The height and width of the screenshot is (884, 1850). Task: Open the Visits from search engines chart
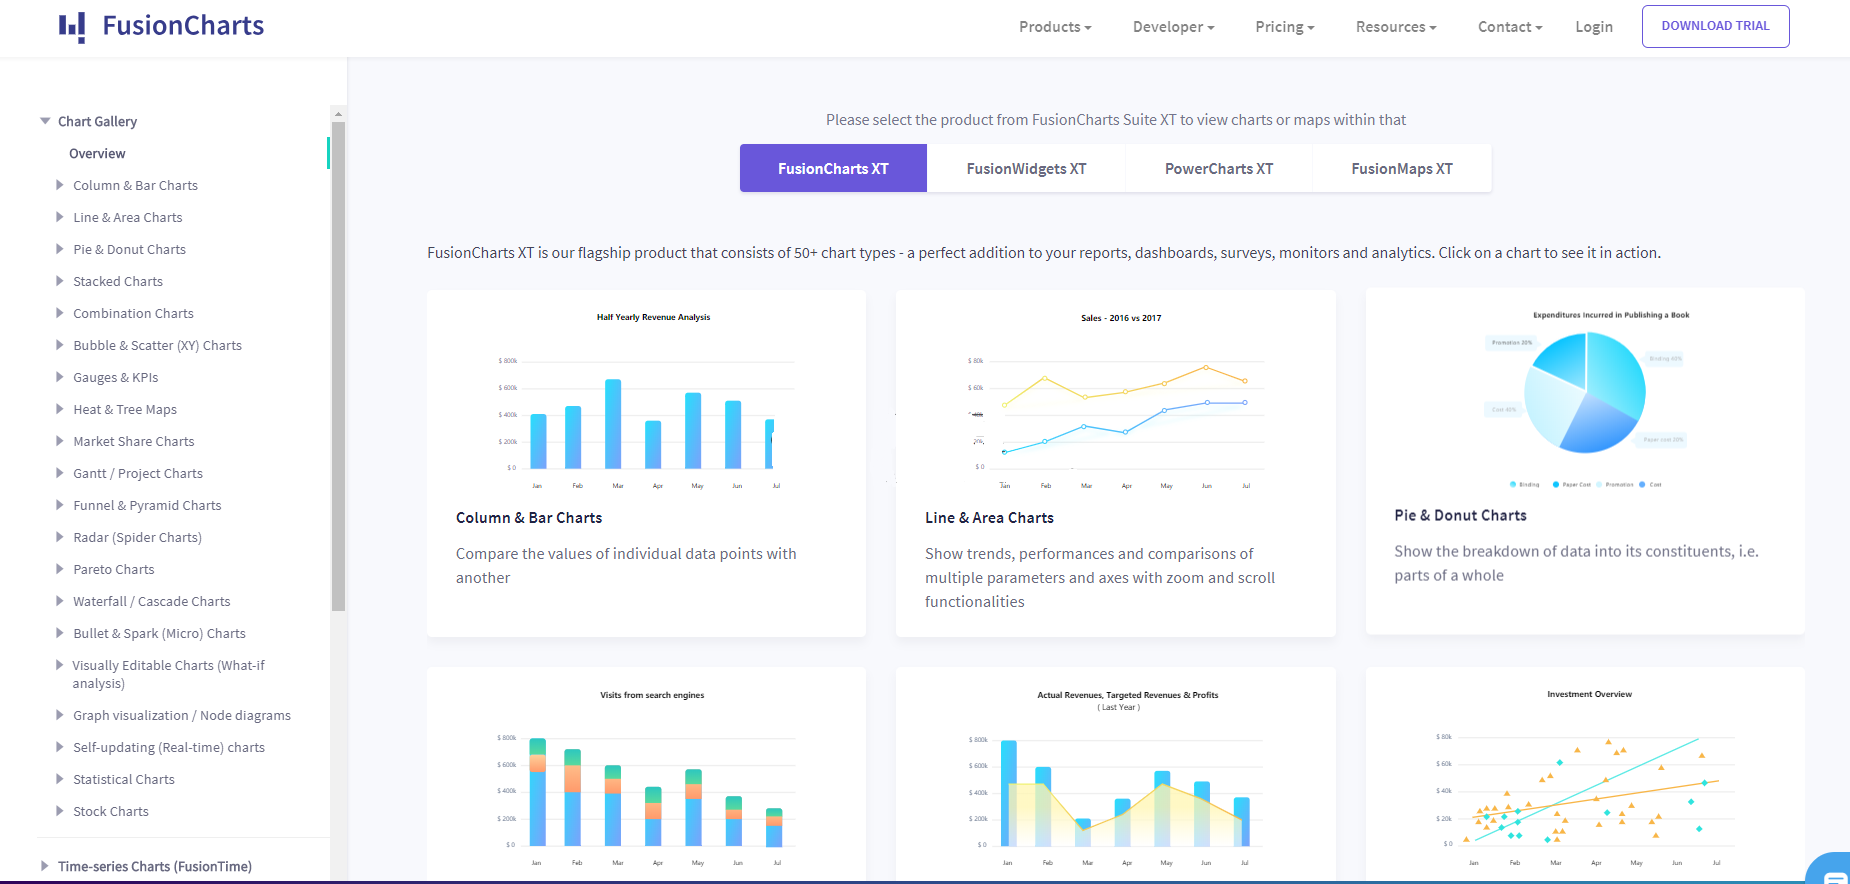click(647, 778)
